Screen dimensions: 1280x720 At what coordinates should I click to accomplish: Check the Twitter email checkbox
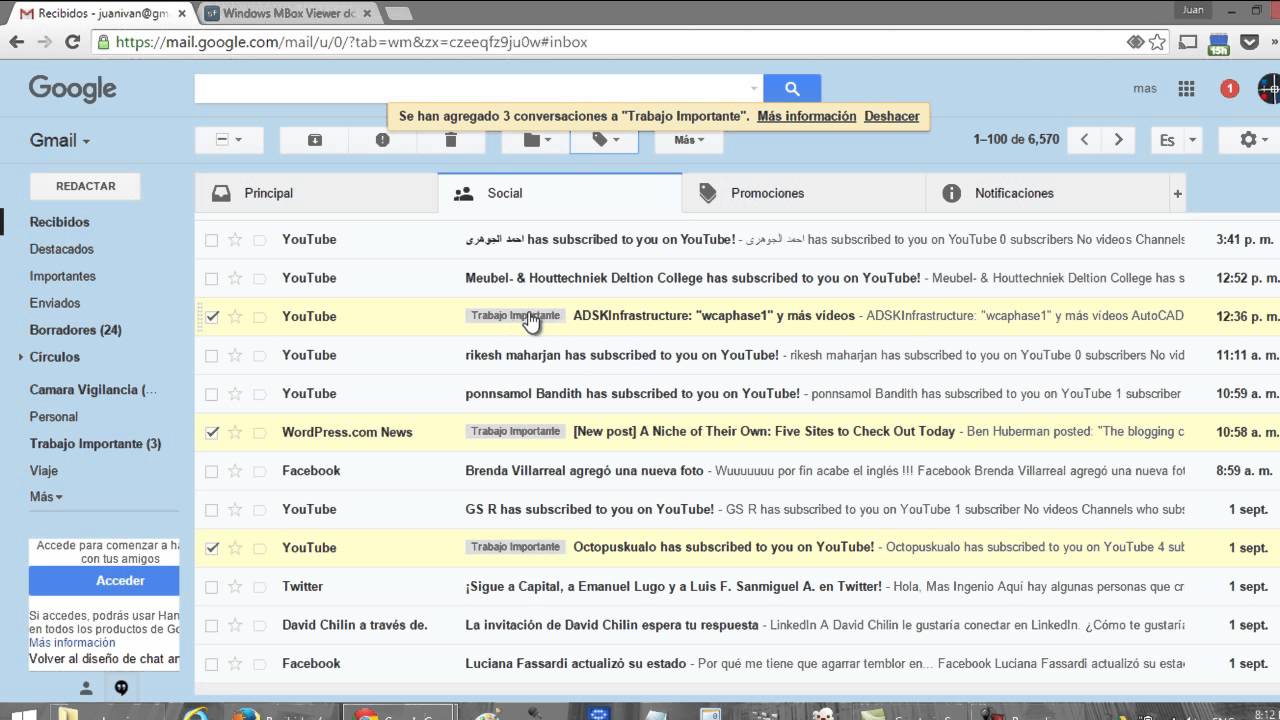click(211, 587)
